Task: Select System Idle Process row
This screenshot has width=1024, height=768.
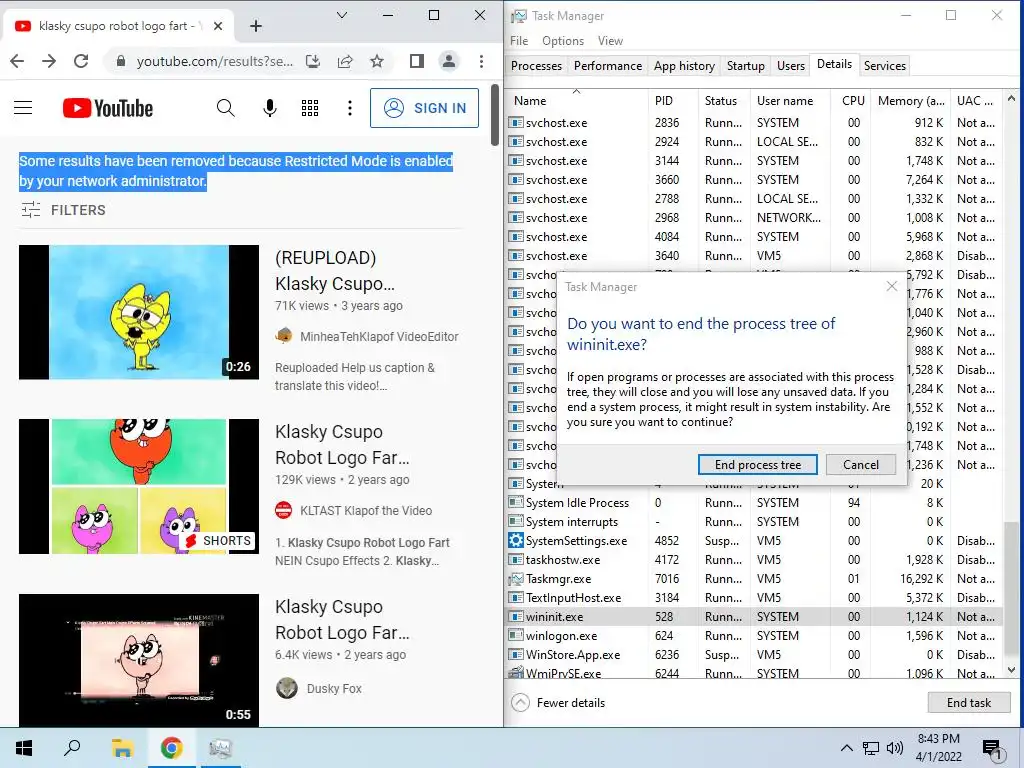Action: point(754,503)
